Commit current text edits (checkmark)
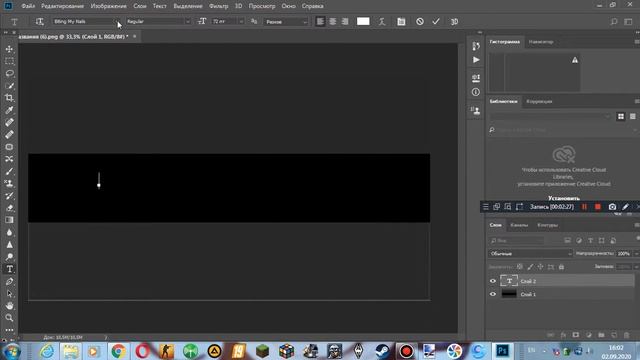Screen dimensions: 640x360 [x=436, y=22]
